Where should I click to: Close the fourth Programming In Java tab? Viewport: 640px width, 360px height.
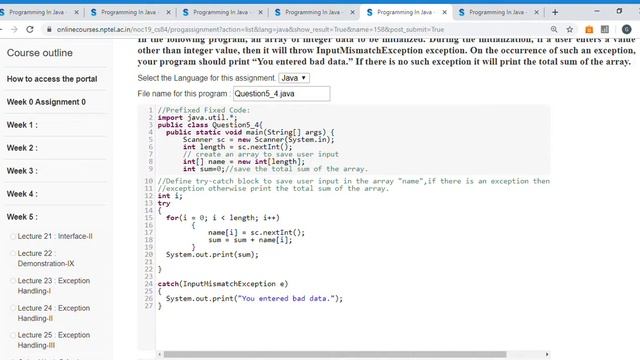pos(352,12)
